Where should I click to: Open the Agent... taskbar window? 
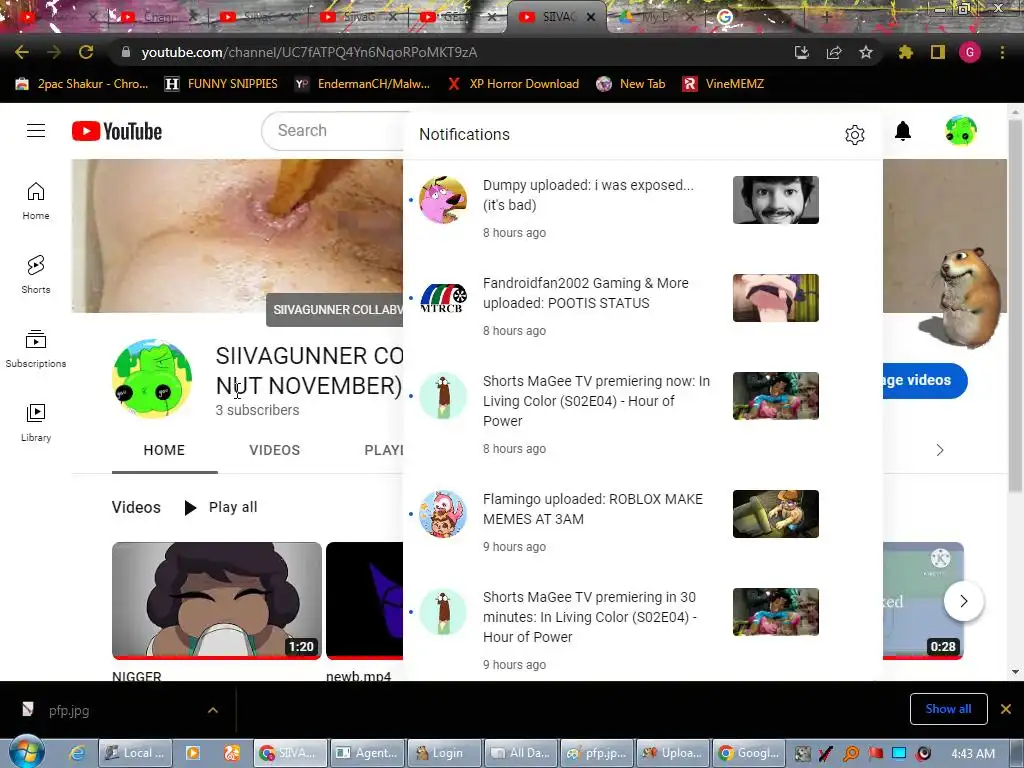pyautogui.click(x=368, y=753)
